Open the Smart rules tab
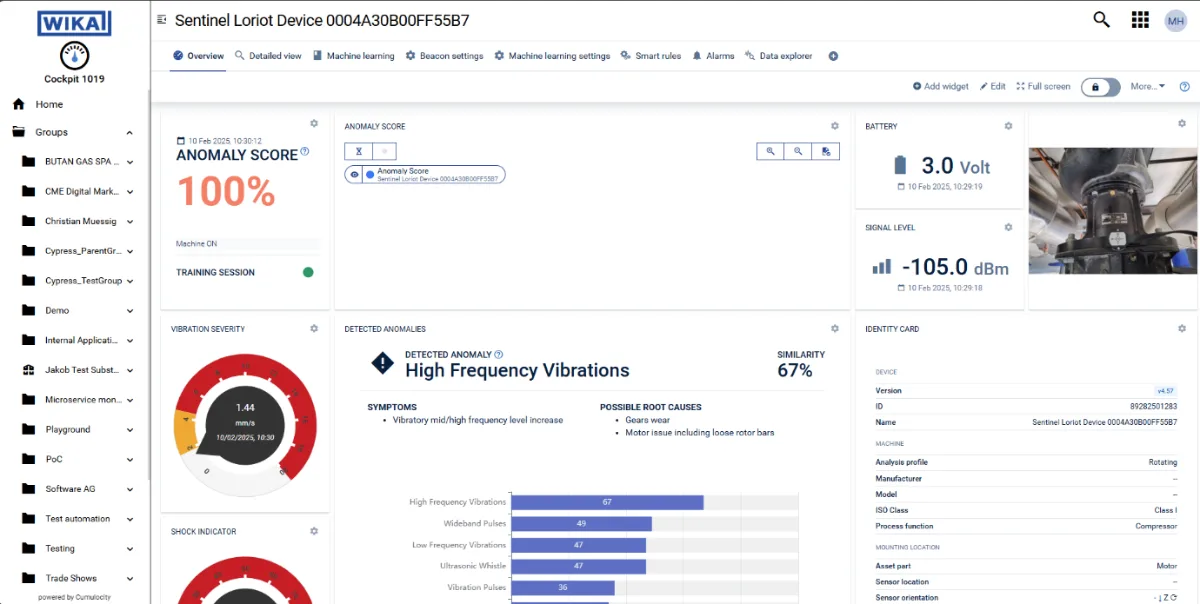 coord(651,56)
